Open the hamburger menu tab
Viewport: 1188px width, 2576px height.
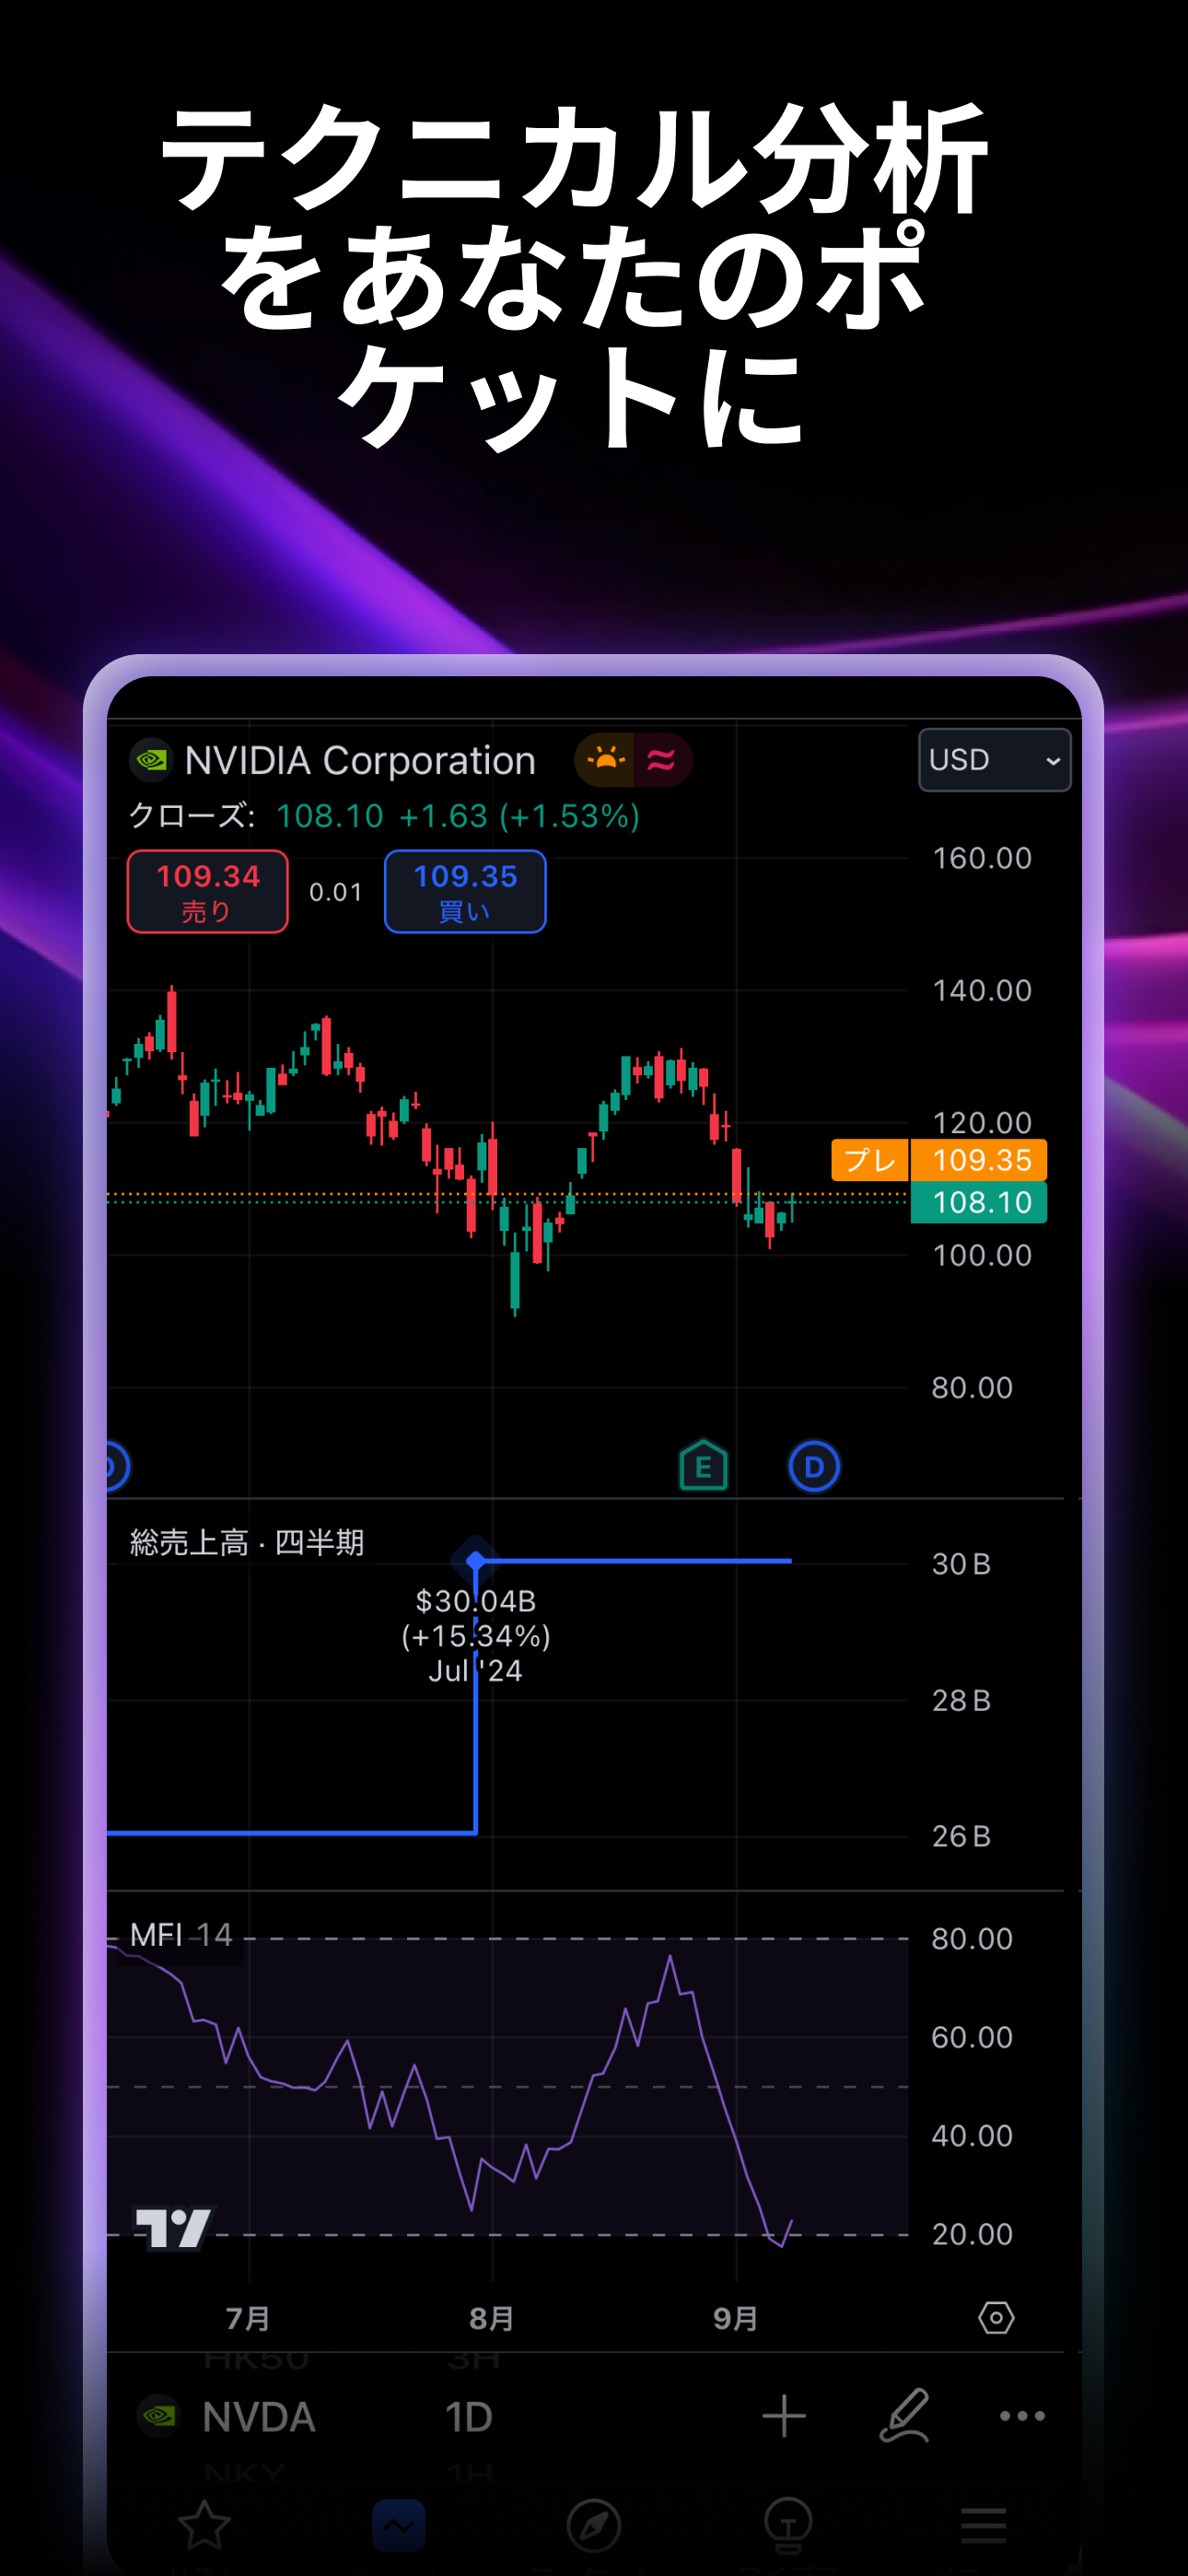[983, 2526]
